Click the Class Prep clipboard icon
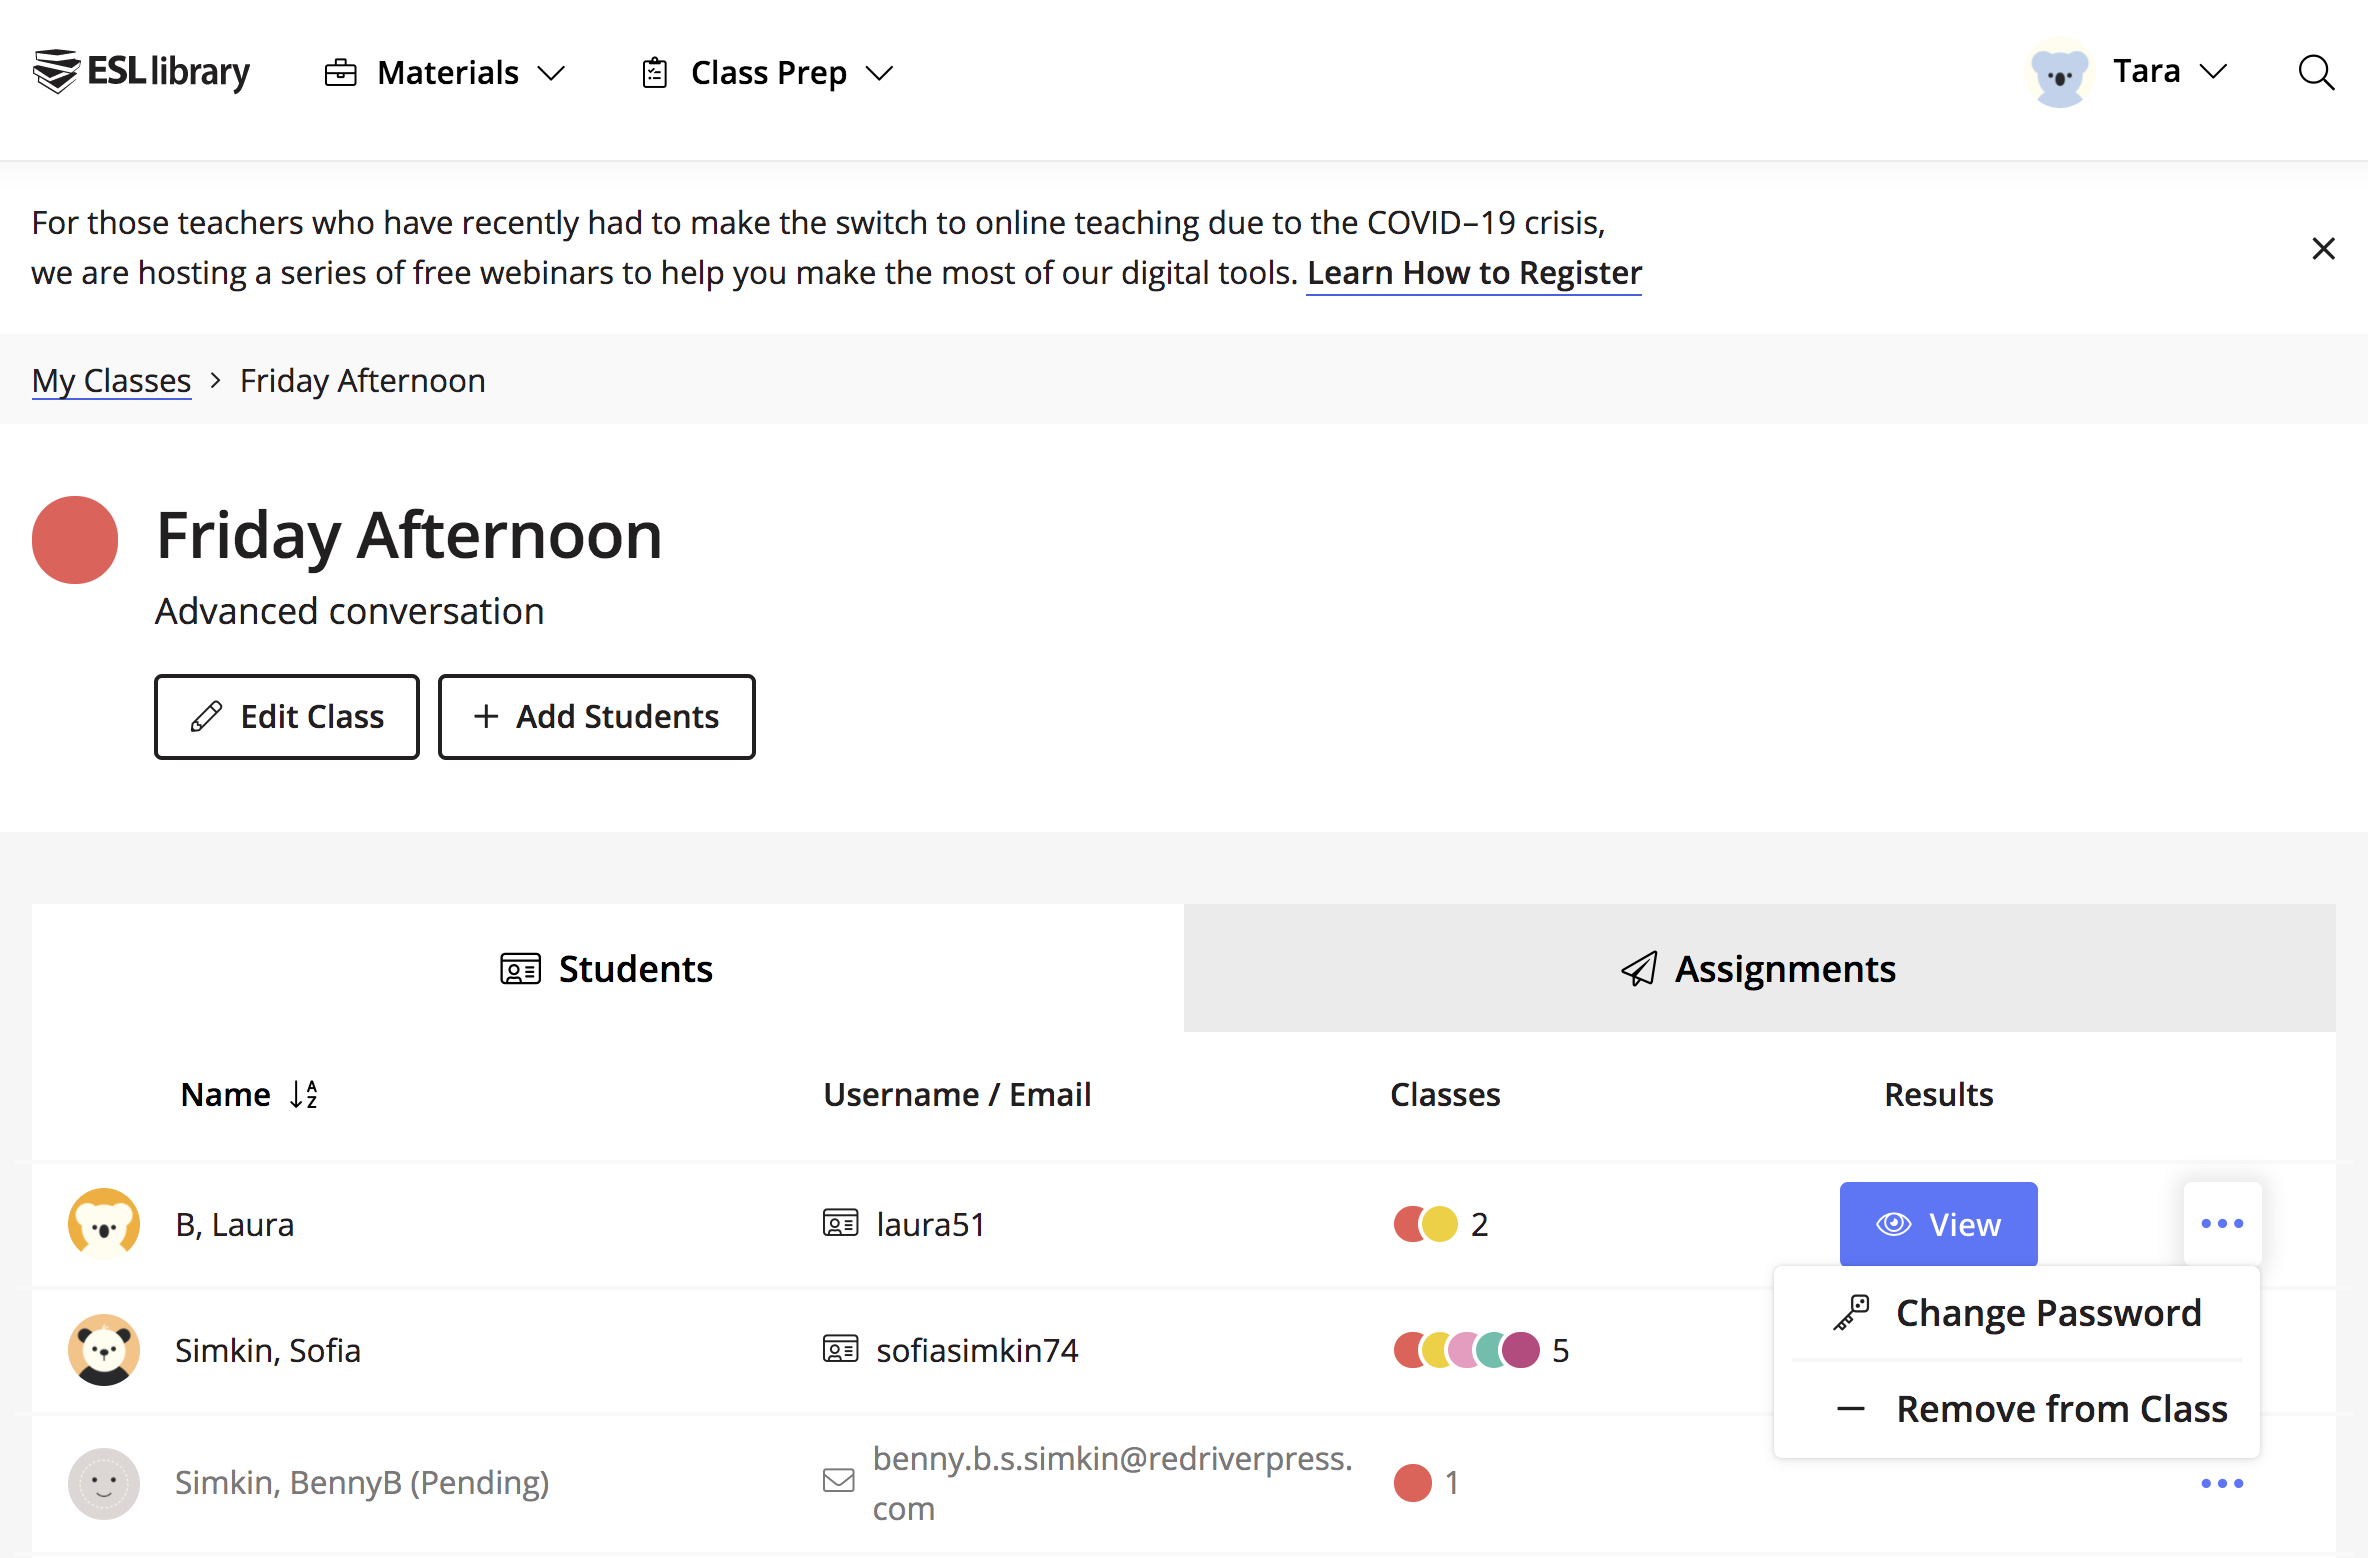 point(655,73)
